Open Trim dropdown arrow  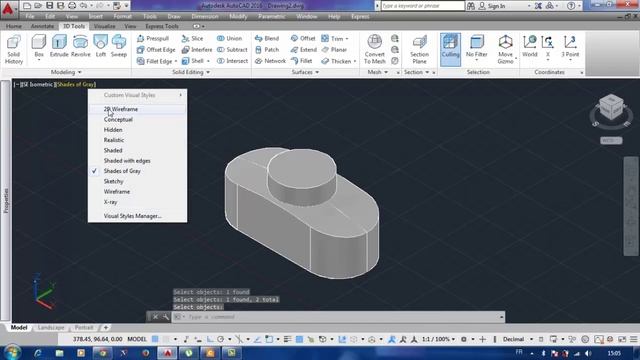click(x=347, y=39)
